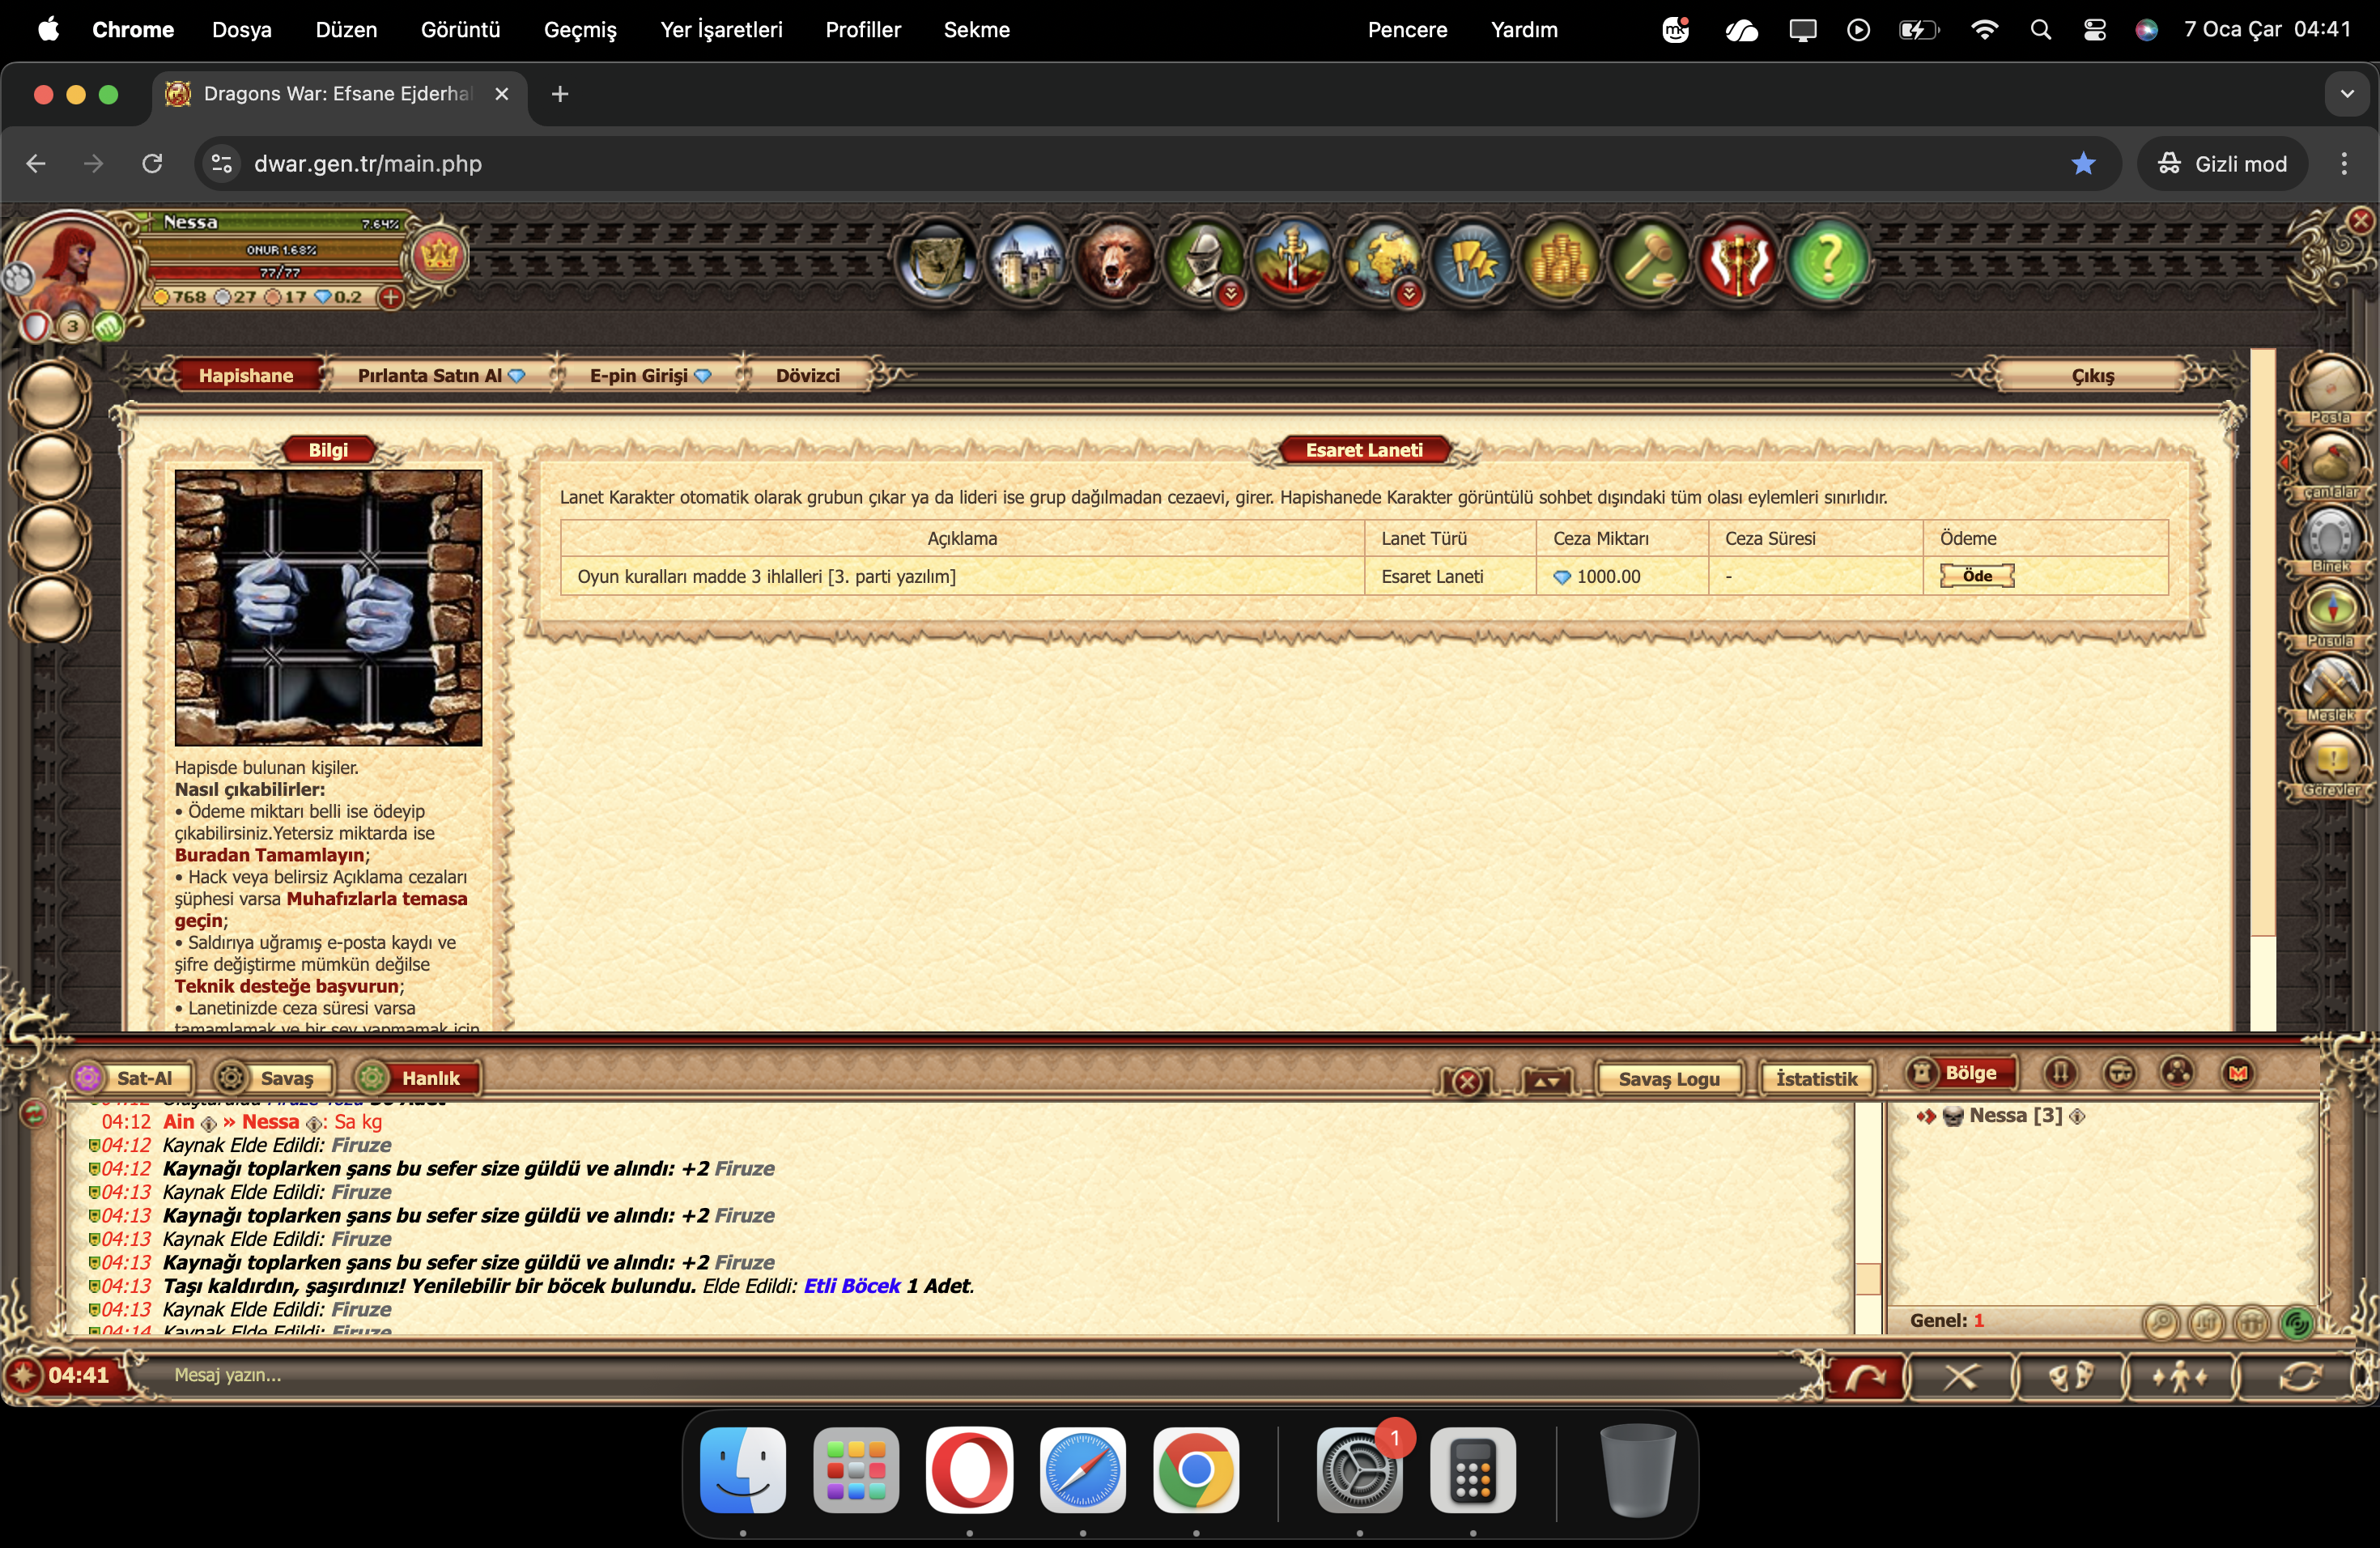Viewport: 2380px width, 1548px height.
Task: Click the shield icon under portrait
Action: pos(35,326)
